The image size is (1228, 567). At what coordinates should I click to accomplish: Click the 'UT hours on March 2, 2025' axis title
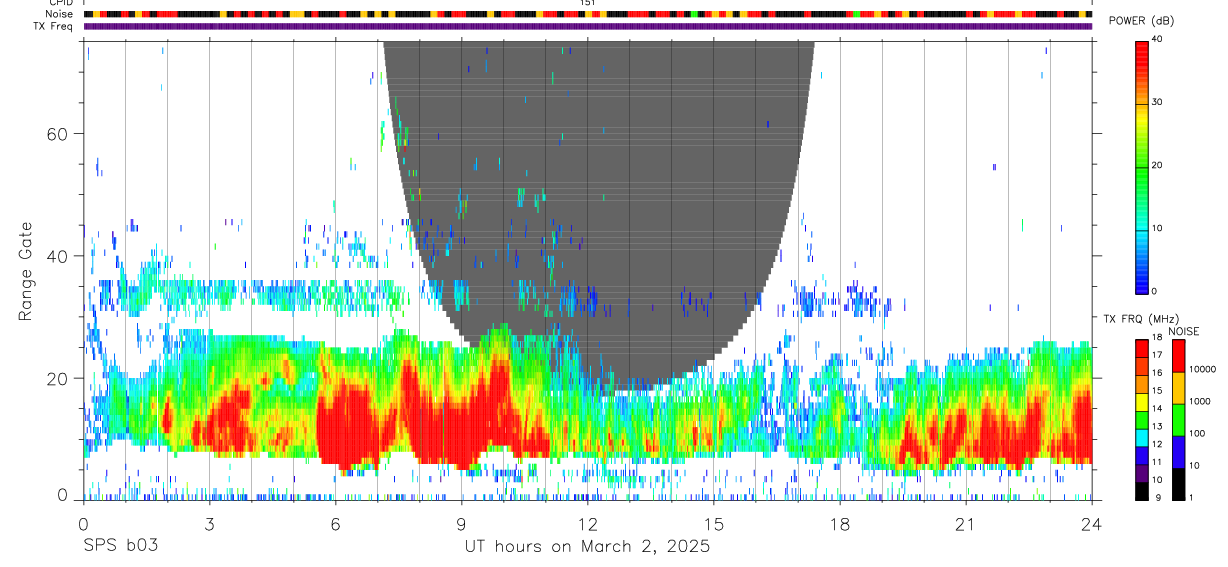coord(587,547)
